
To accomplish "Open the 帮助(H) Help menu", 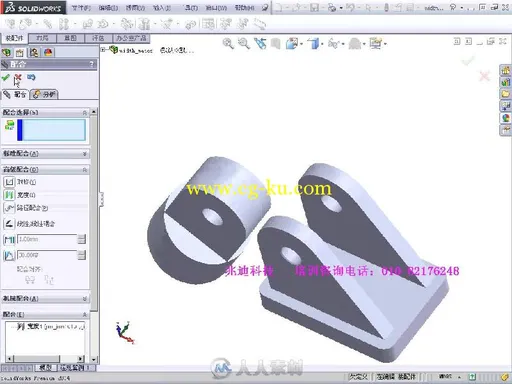I will click(244, 8).
